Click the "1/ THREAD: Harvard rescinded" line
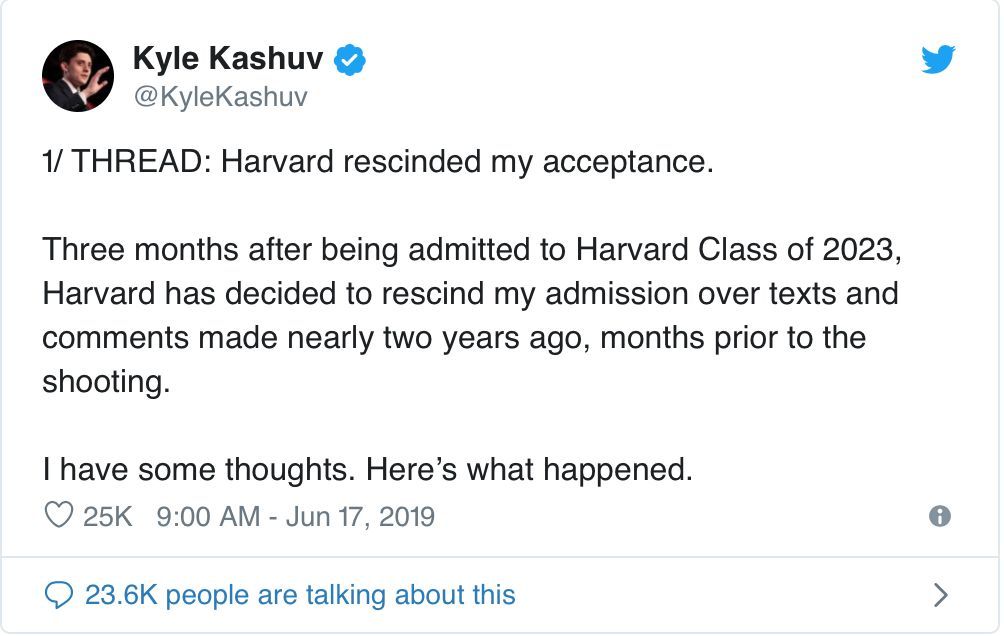This screenshot has width=1004, height=636. pos(377,162)
